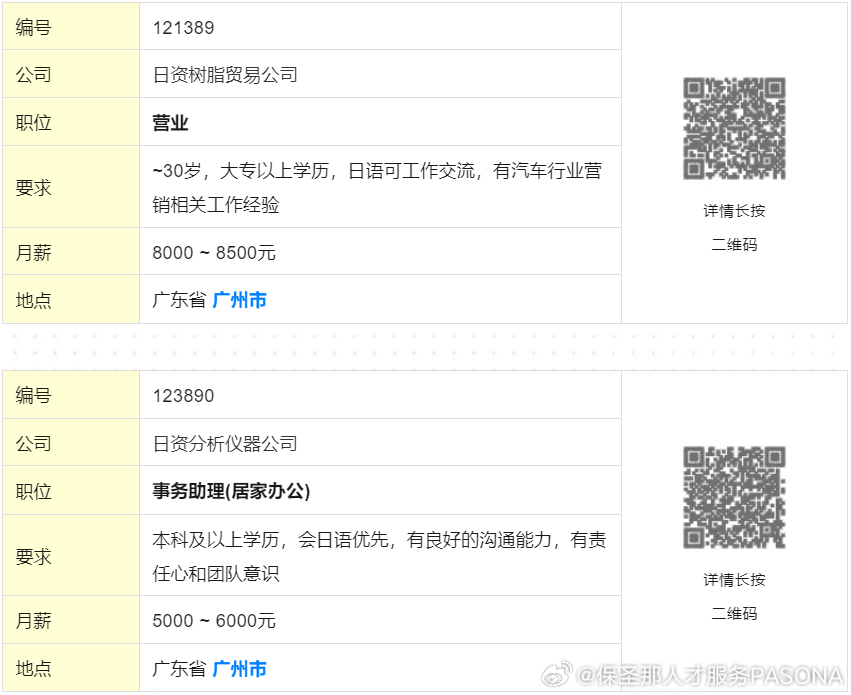
Task: Select the 公司 label in the first listing
Action: 33,74
